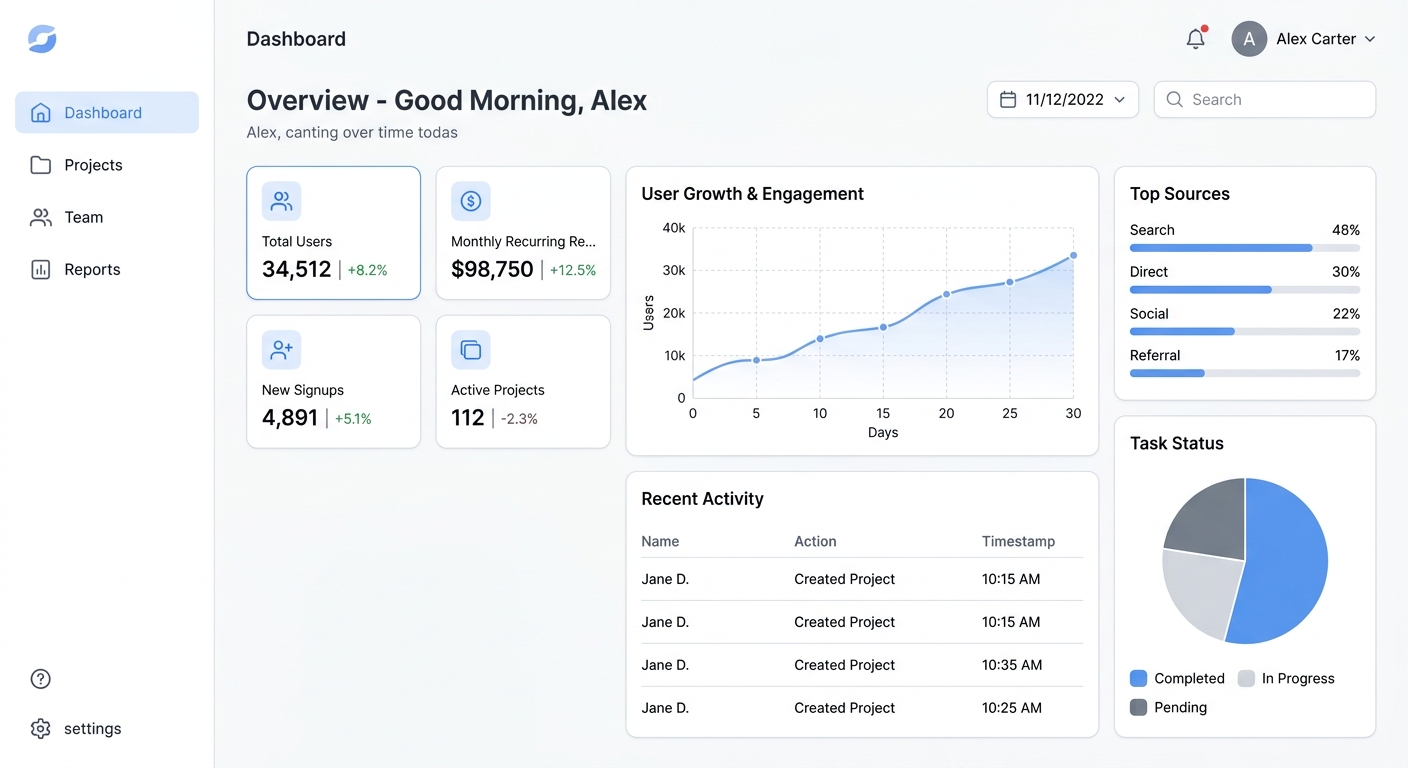Open the help question mark icon
The width and height of the screenshot is (1408, 768).
pyautogui.click(x=41, y=679)
